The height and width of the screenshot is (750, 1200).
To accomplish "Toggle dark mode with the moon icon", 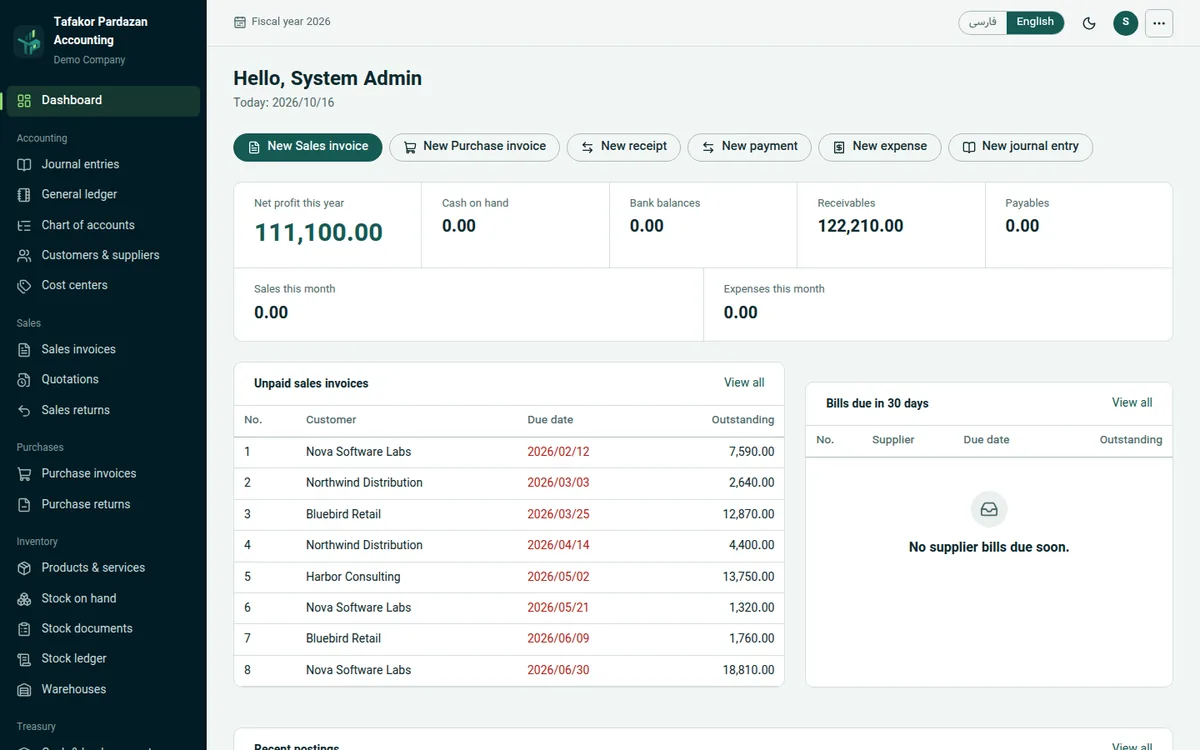I will (x=1089, y=23).
